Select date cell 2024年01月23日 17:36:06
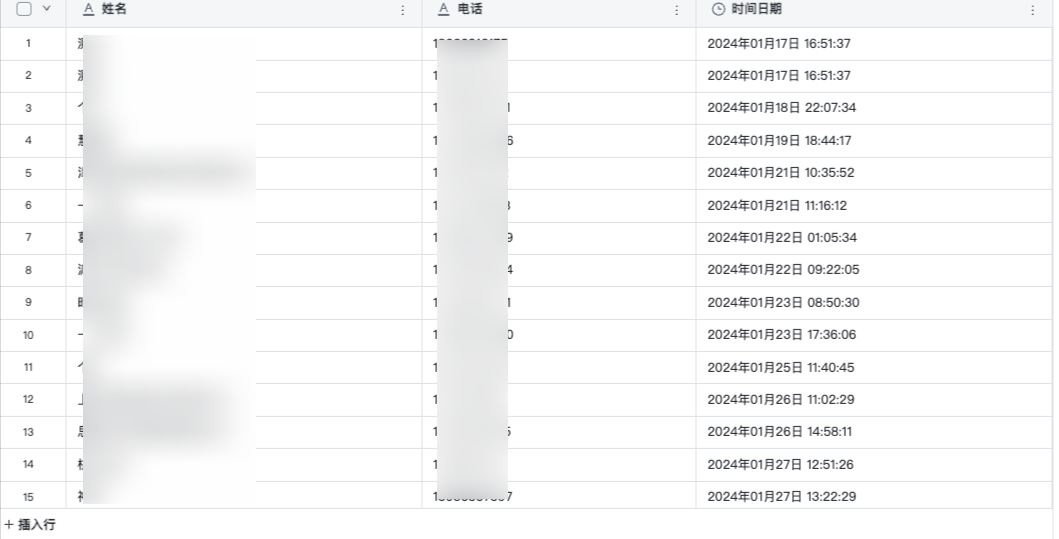This screenshot has height=539, width=1059. [x=874, y=335]
